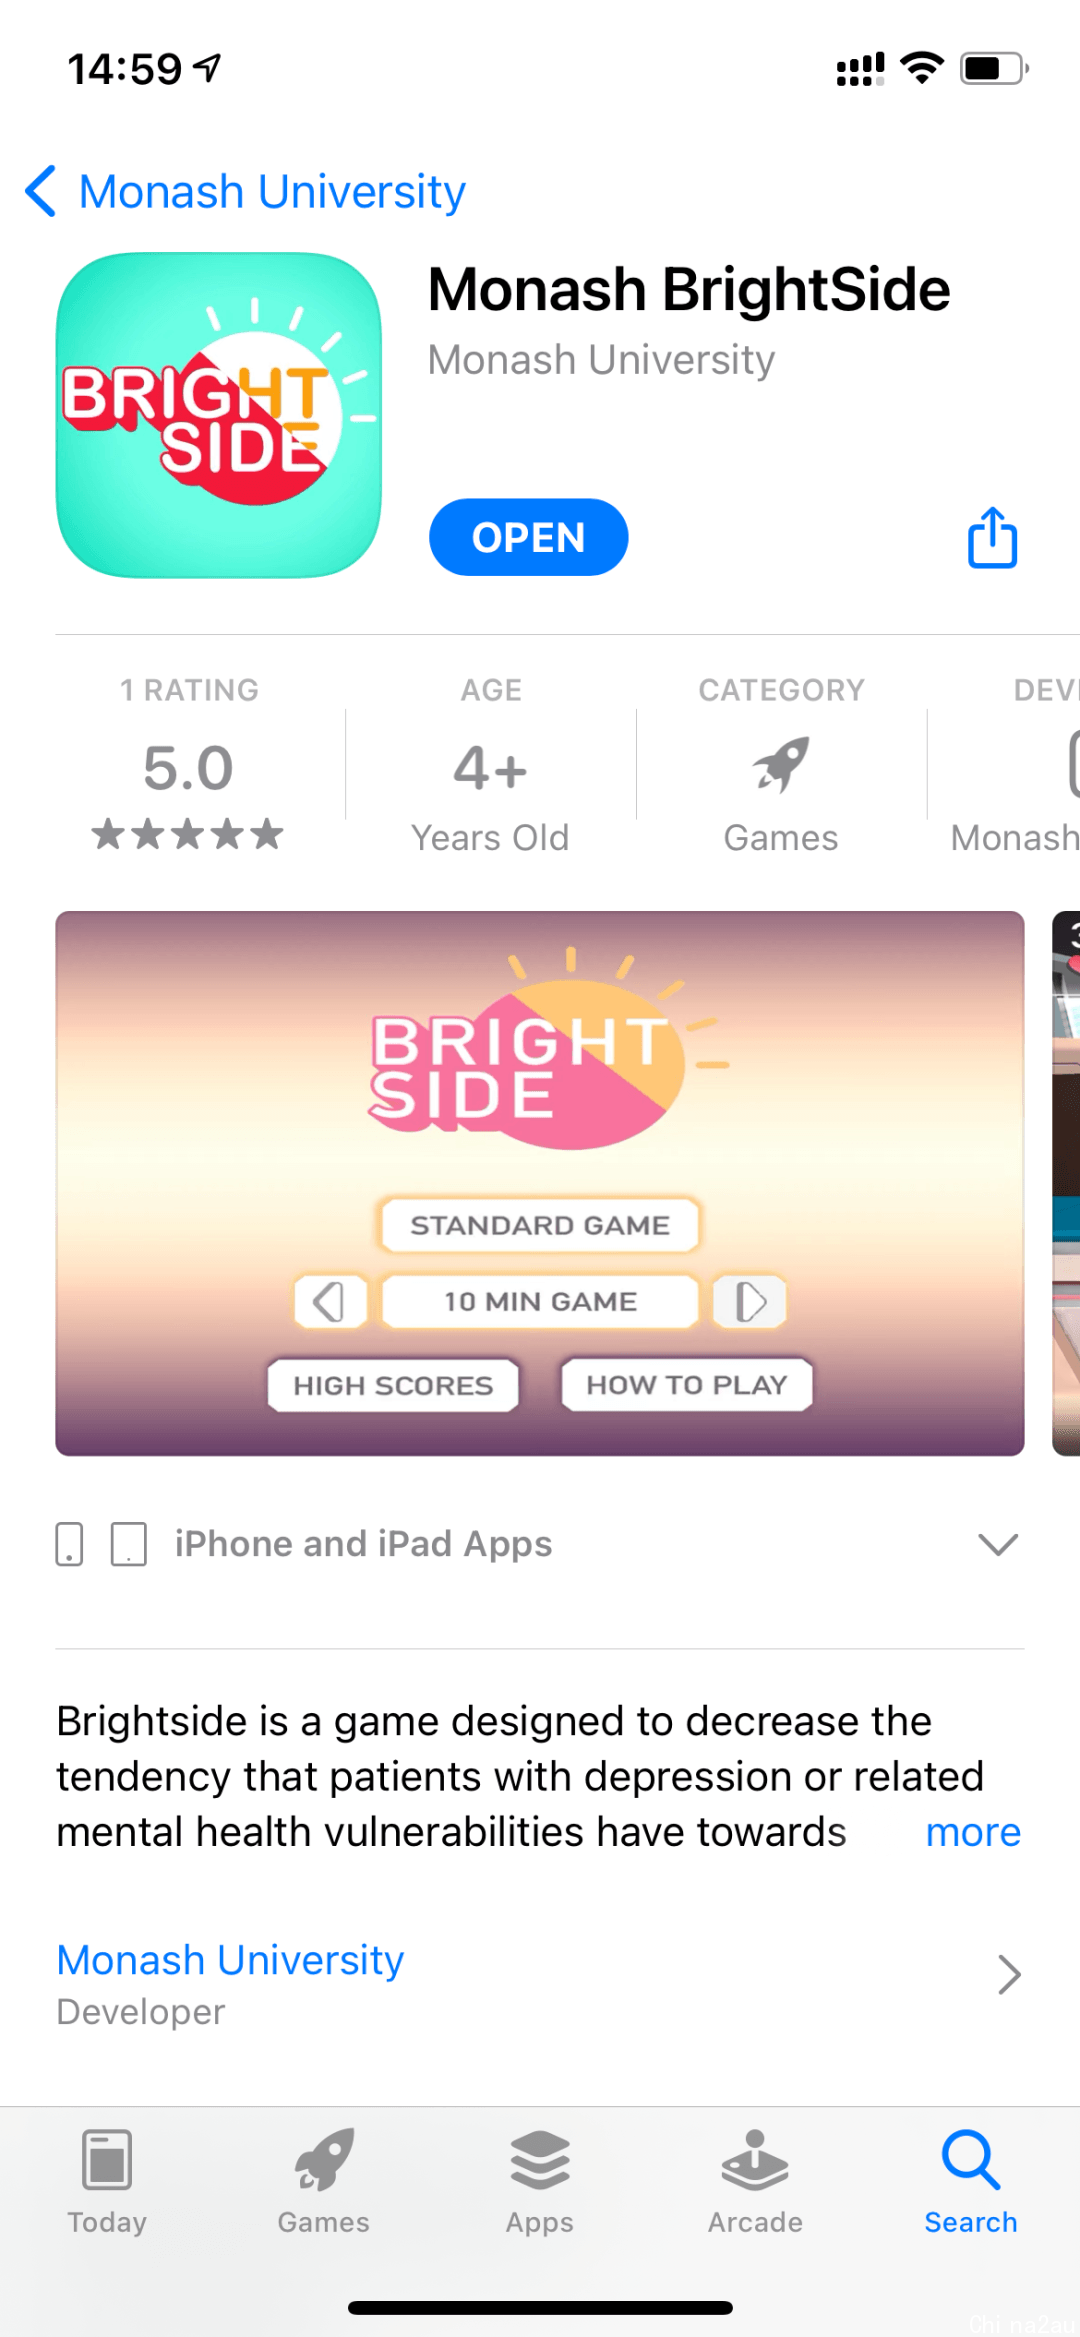Screen dimensions: 1080x2337
Task: Open the Arcade tab
Action: click(x=755, y=2182)
